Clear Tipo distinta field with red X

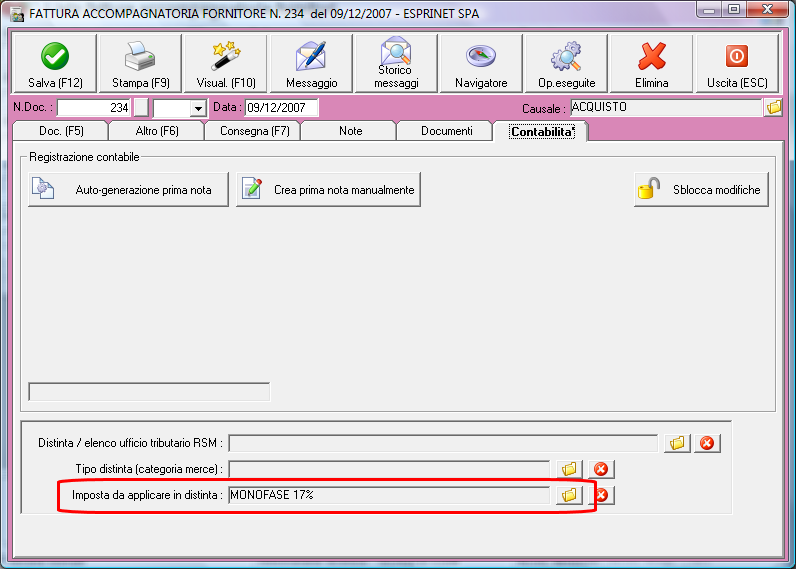pos(601,469)
